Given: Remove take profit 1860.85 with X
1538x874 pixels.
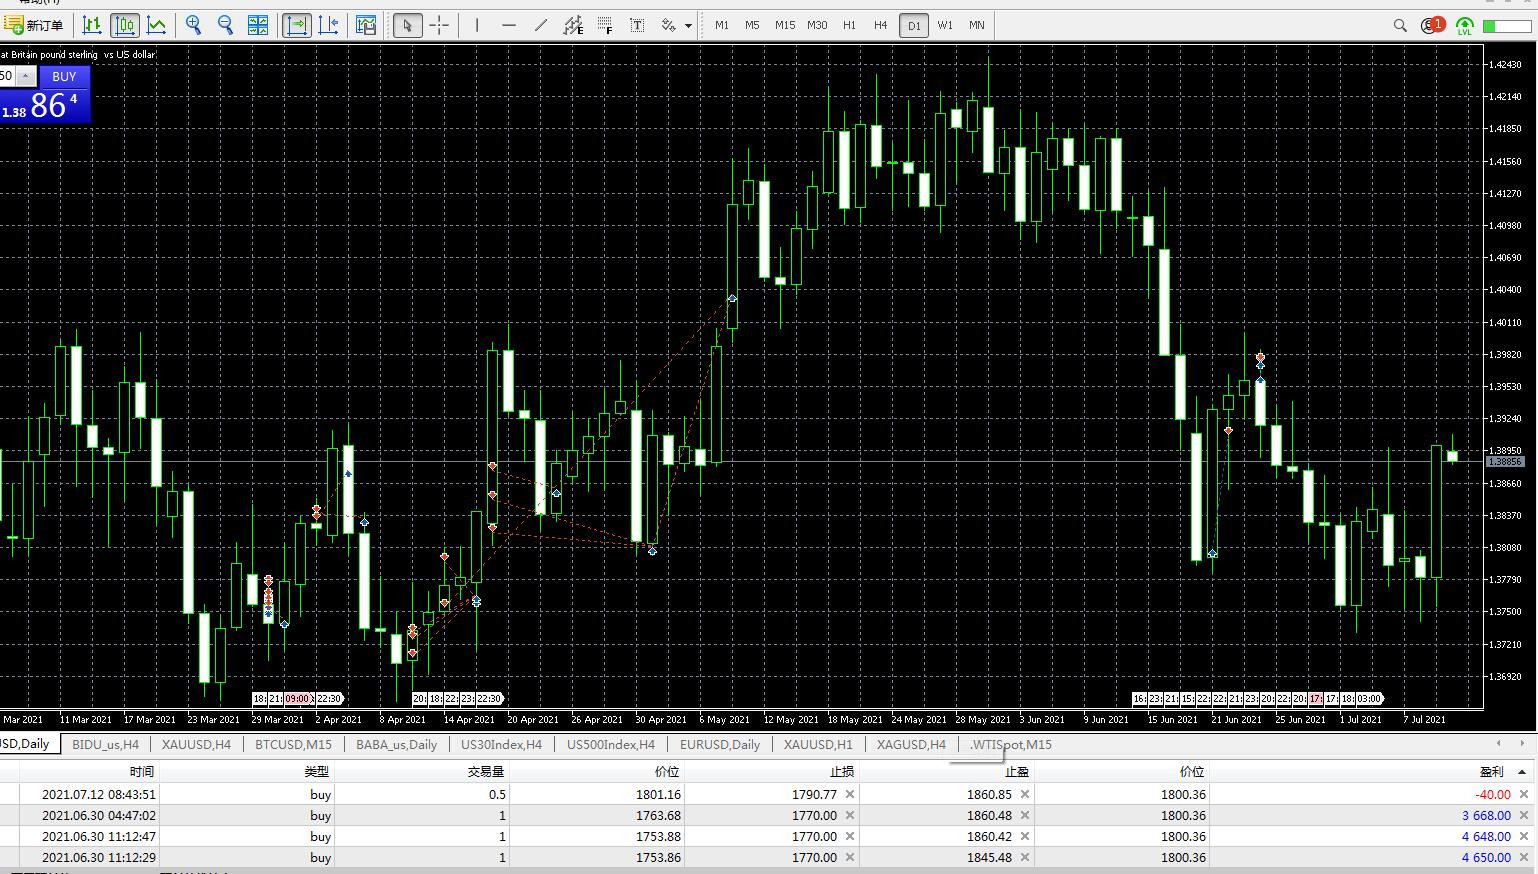Looking at the screenshot, I should (1025, 794).
